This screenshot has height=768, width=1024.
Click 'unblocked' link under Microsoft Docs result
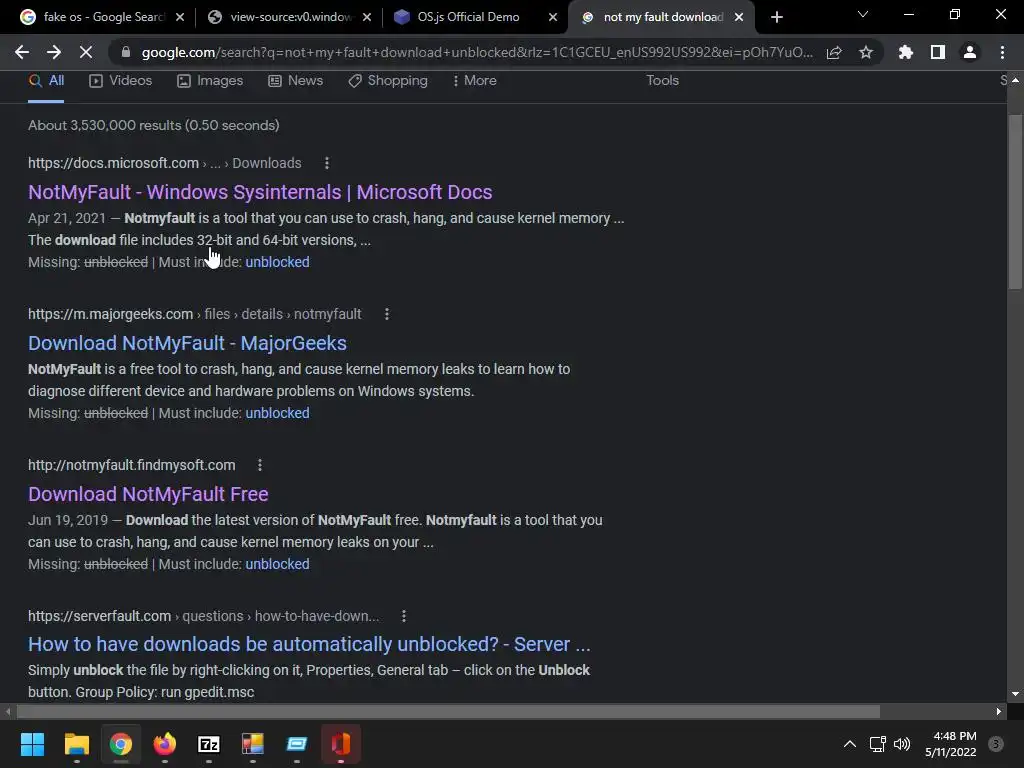pyautogui.click(x=278, y=262)
